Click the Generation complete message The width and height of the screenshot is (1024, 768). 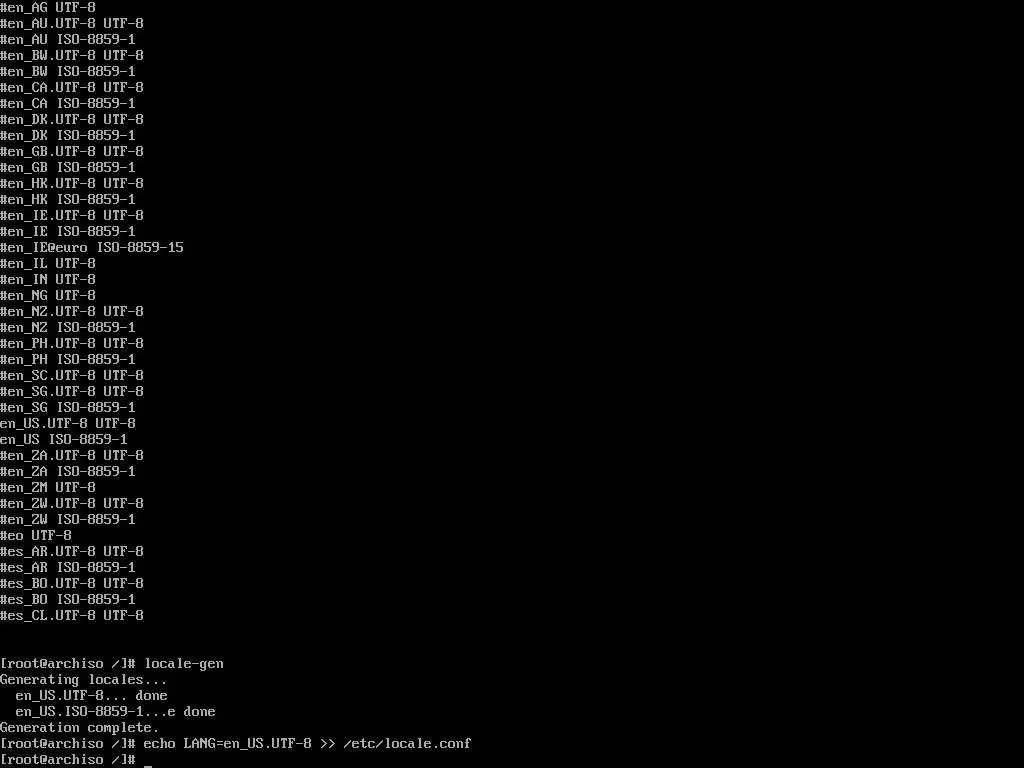pos(80,728)
